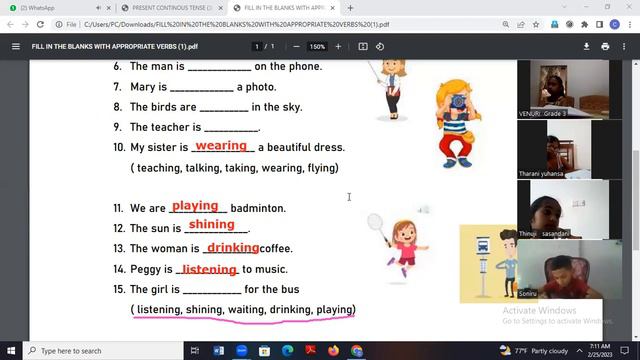
Task: Click the site info icon before File
Action: (x=59, y=24)
